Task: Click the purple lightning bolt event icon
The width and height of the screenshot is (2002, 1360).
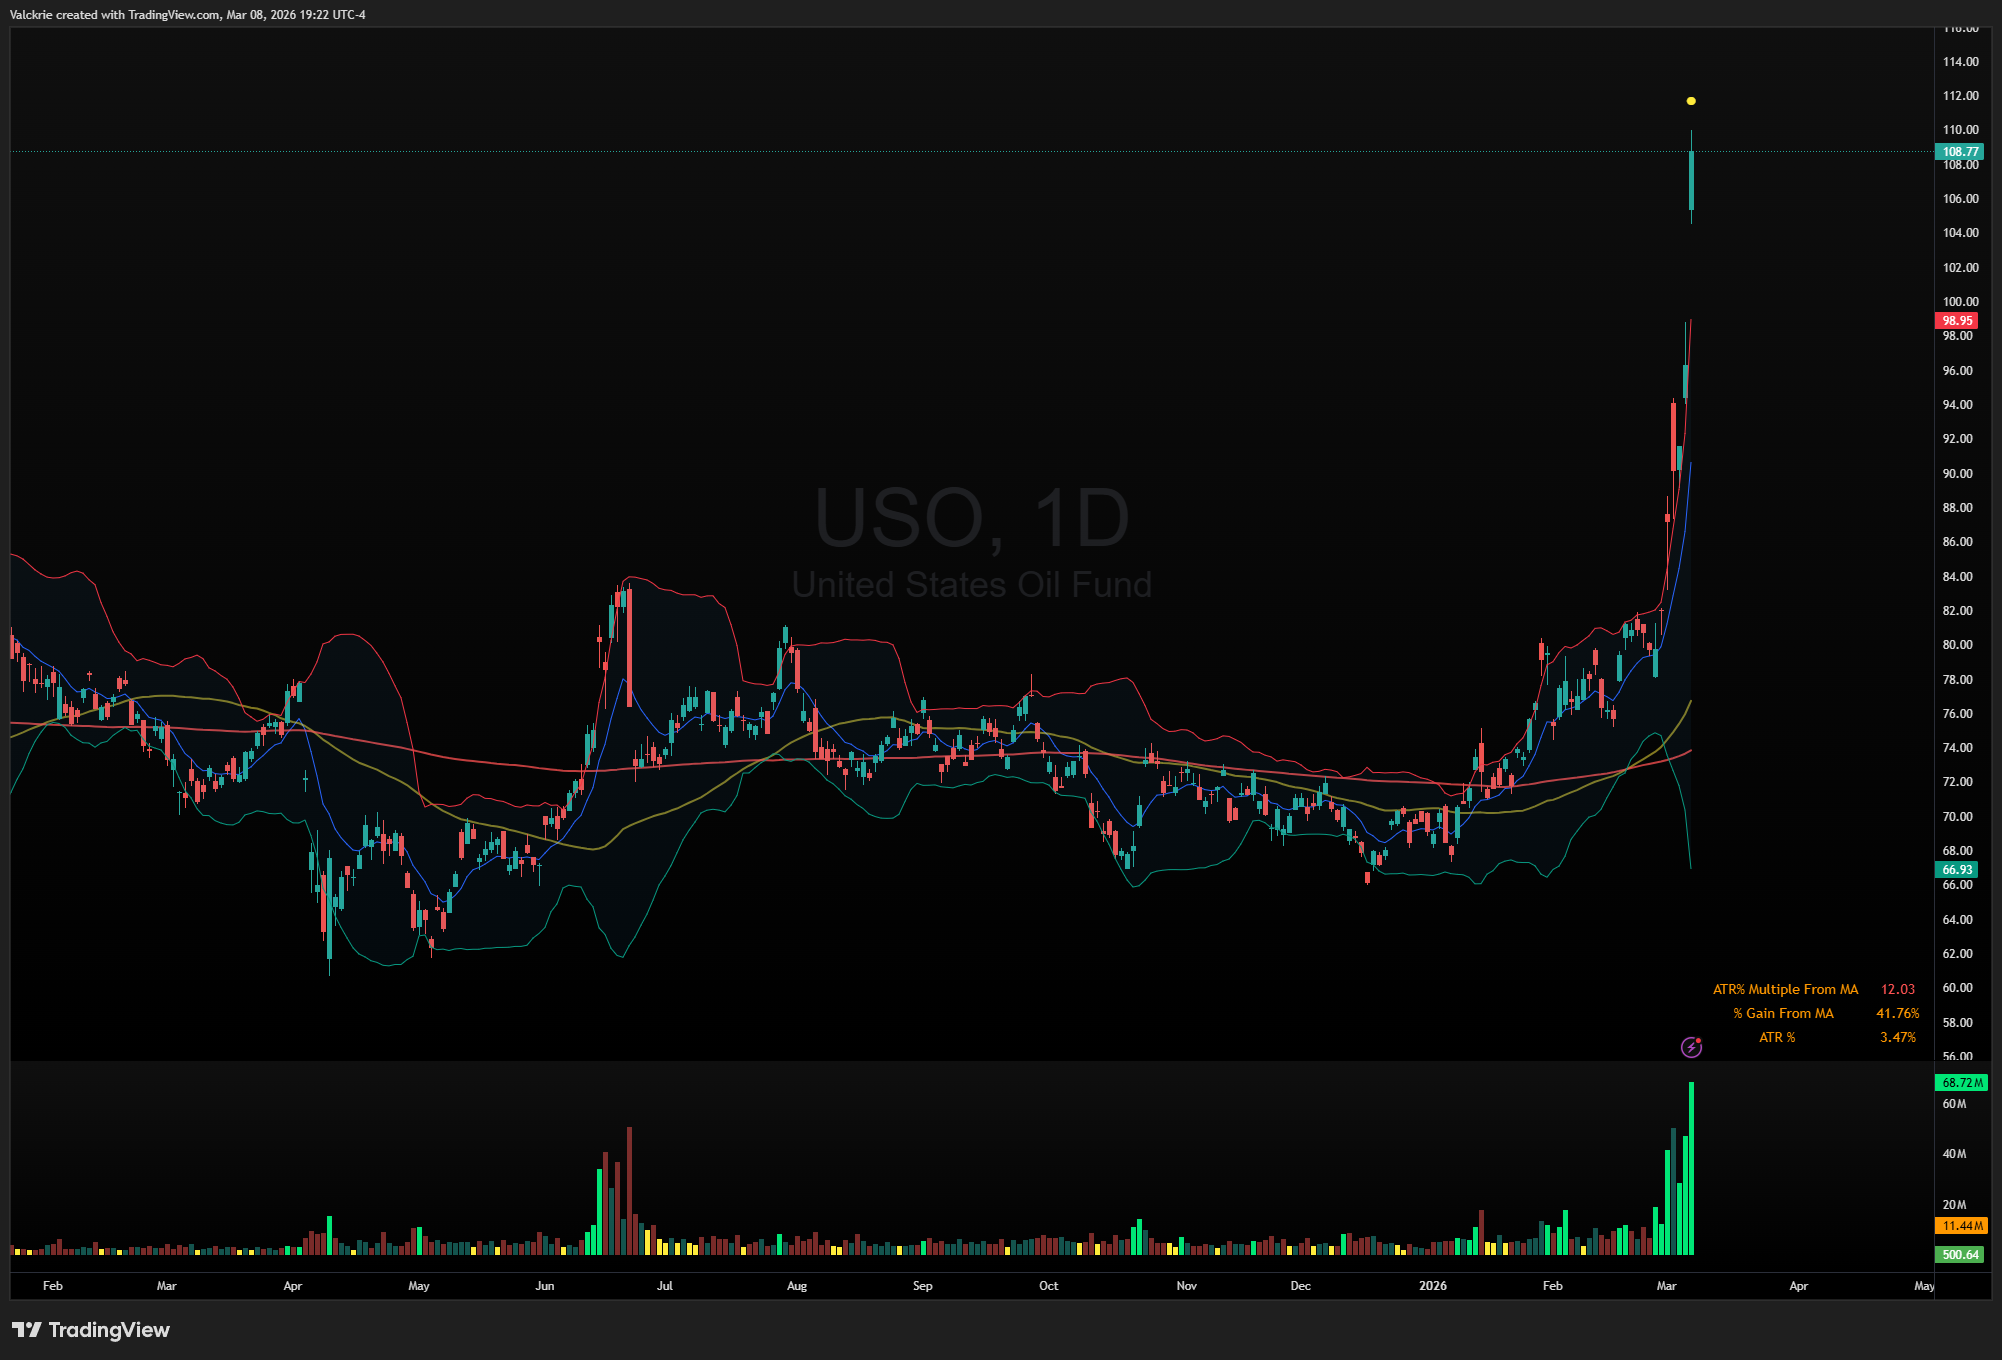Action: click(x=1691, y=1047)
